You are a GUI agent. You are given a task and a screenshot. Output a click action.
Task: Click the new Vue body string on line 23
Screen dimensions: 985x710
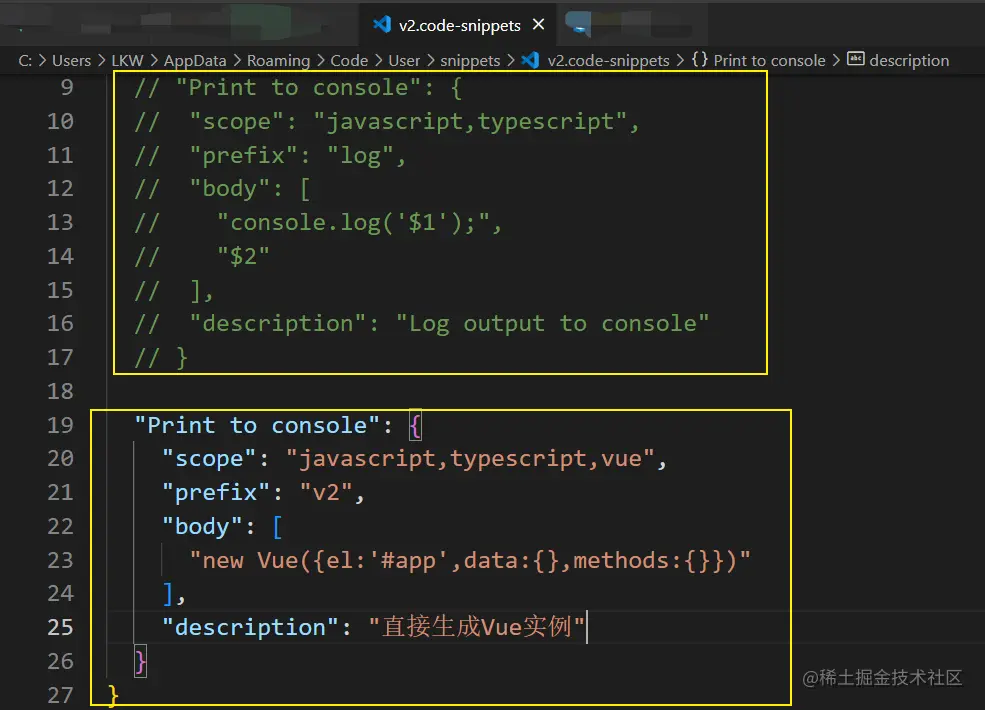tap(470, 560)
